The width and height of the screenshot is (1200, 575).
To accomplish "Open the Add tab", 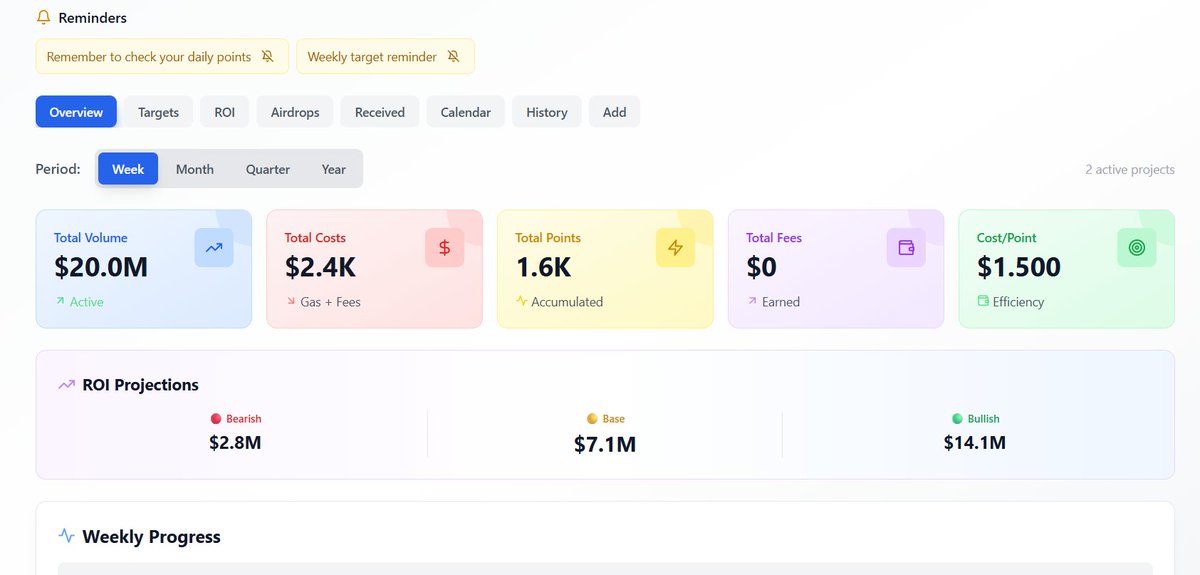I will click(615, 112).
